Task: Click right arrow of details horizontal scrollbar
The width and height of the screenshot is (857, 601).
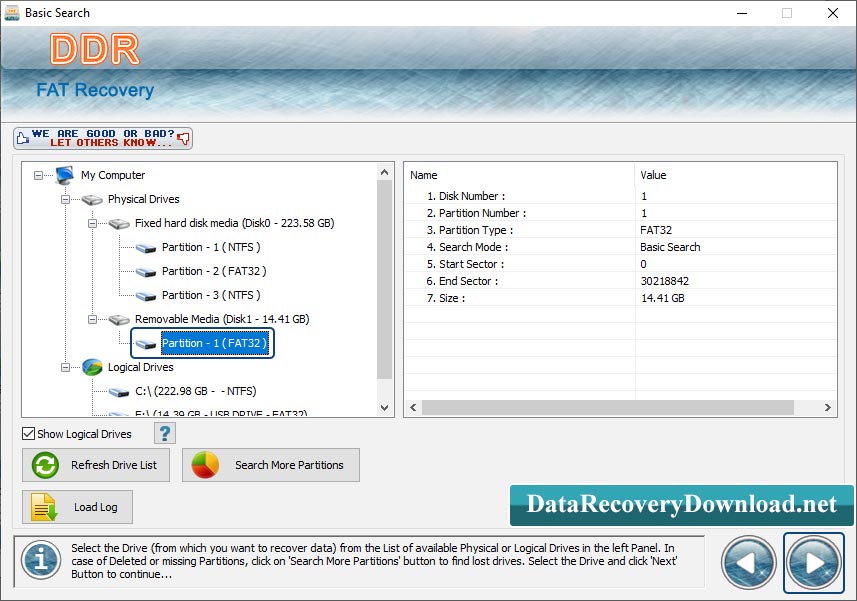Action: coord(827,408)
